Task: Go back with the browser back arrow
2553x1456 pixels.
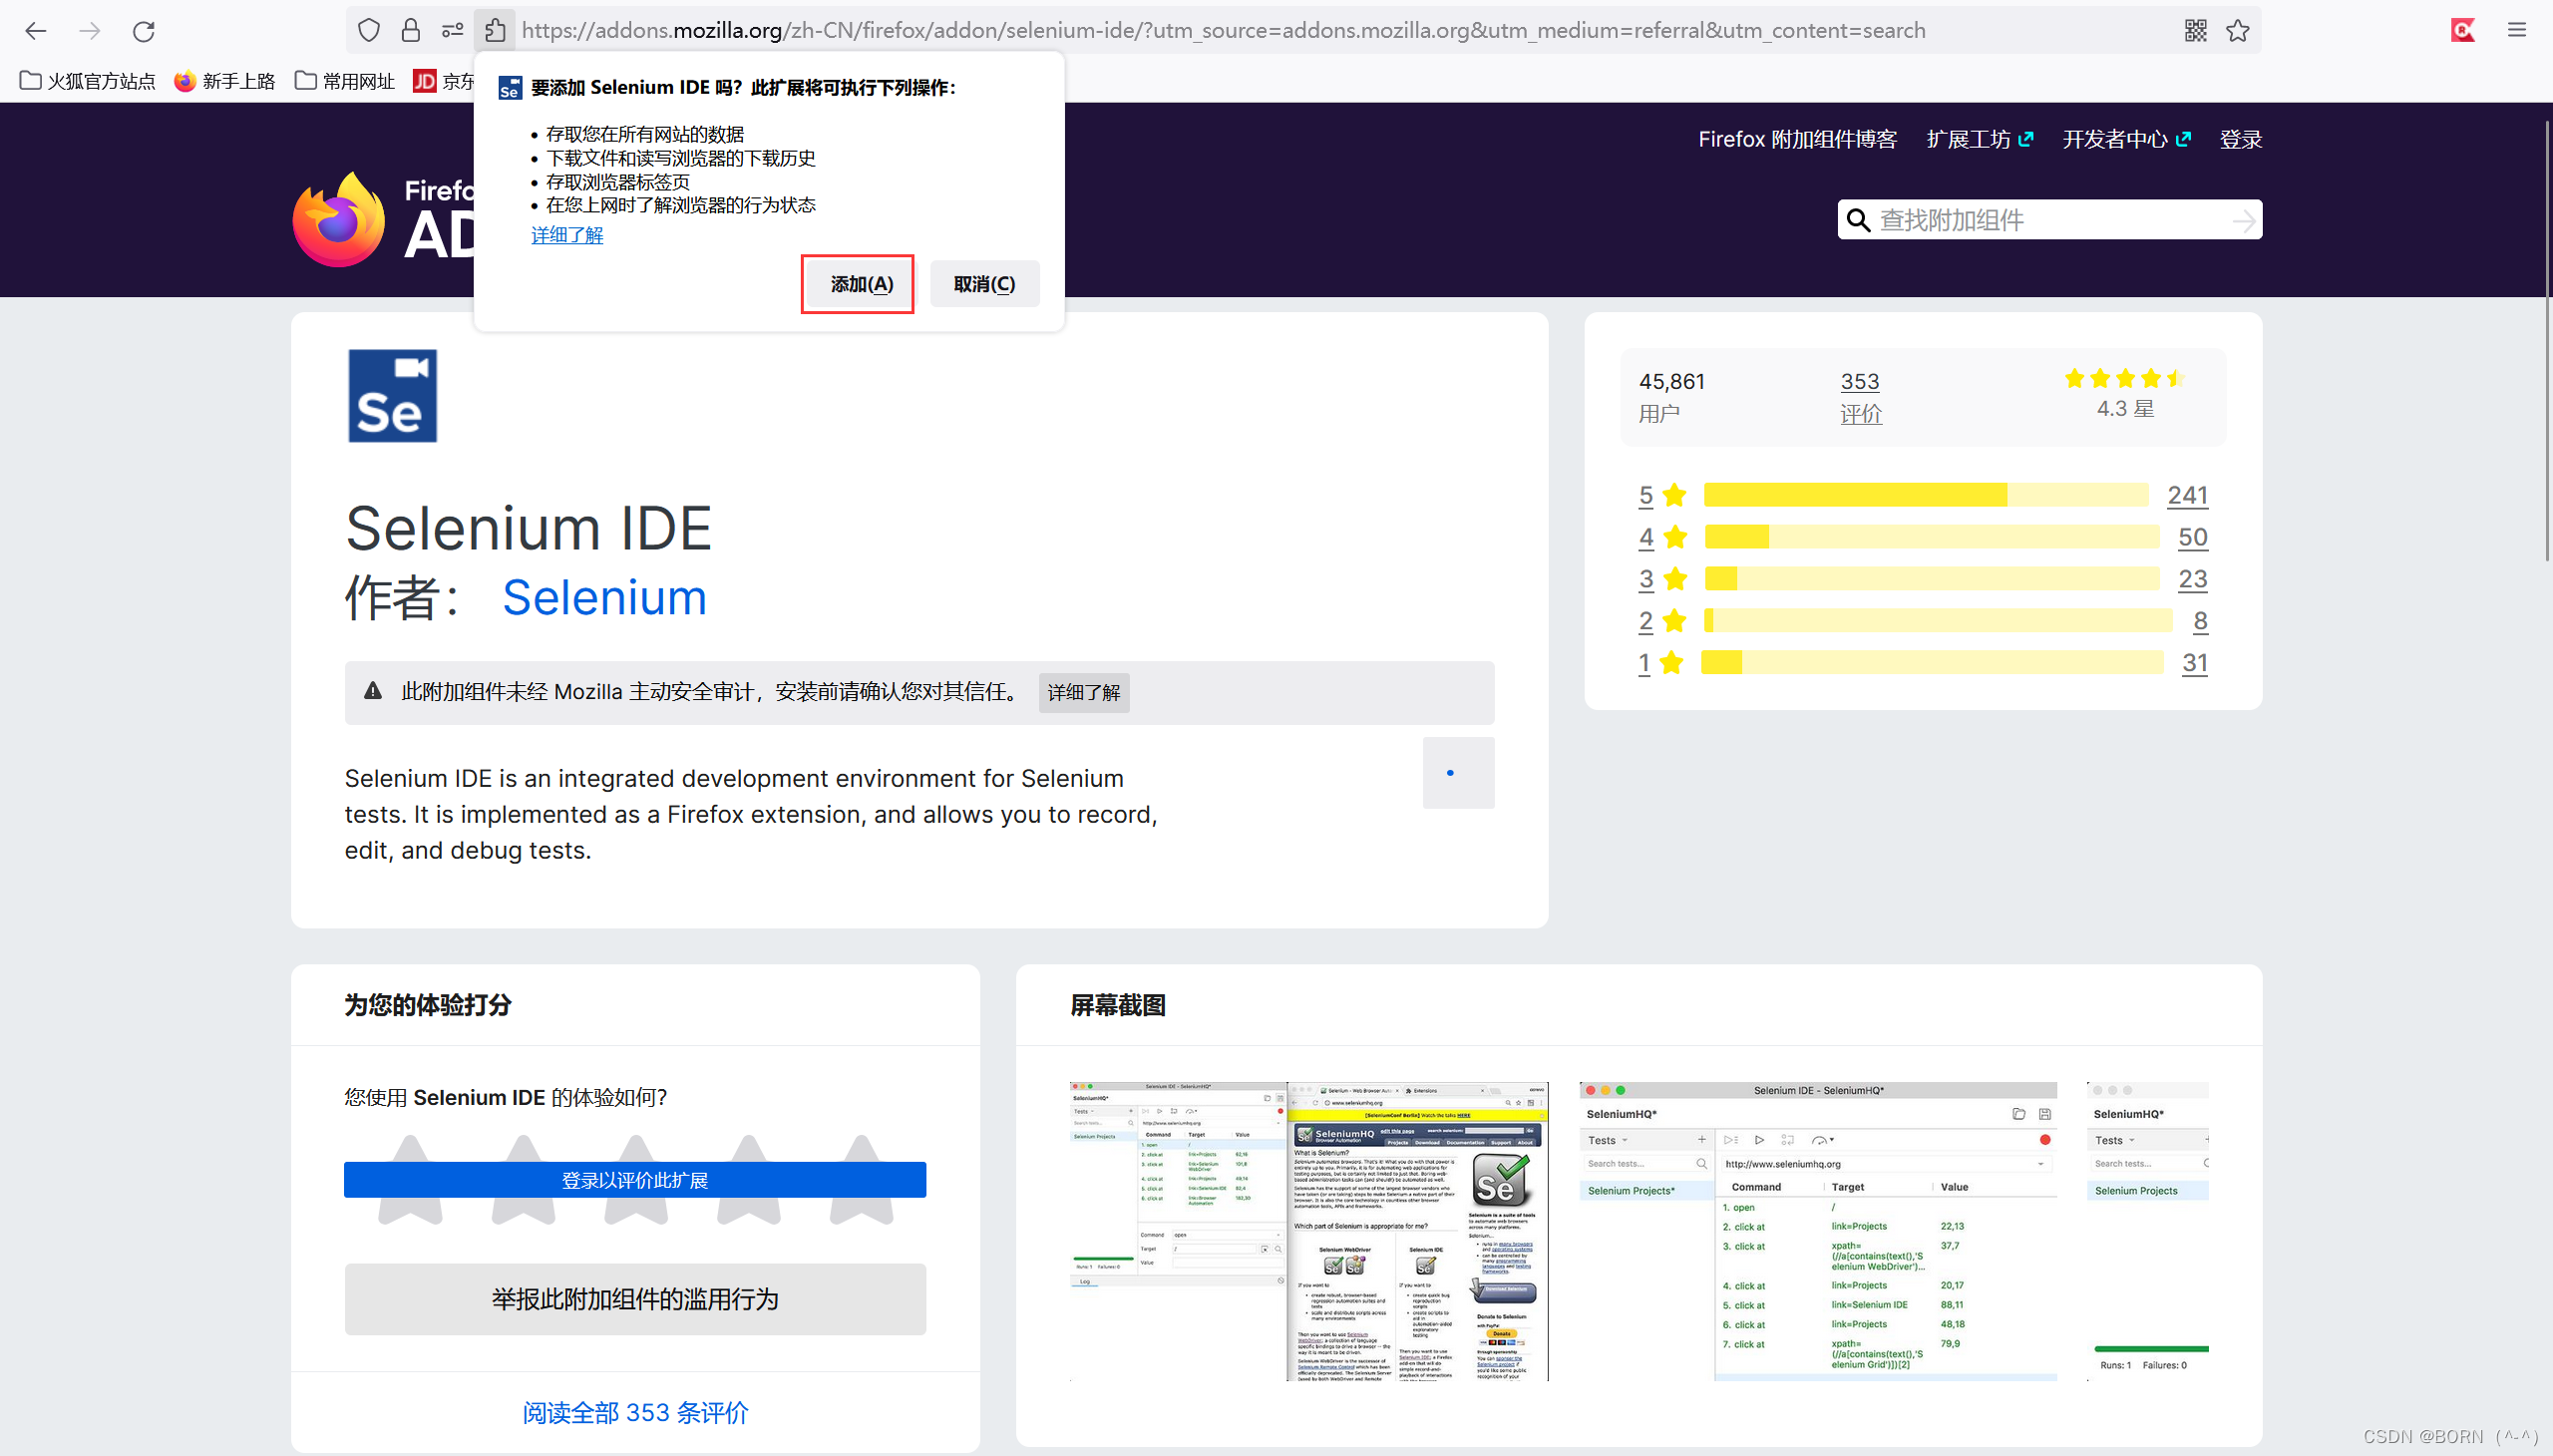Action: 36,31
